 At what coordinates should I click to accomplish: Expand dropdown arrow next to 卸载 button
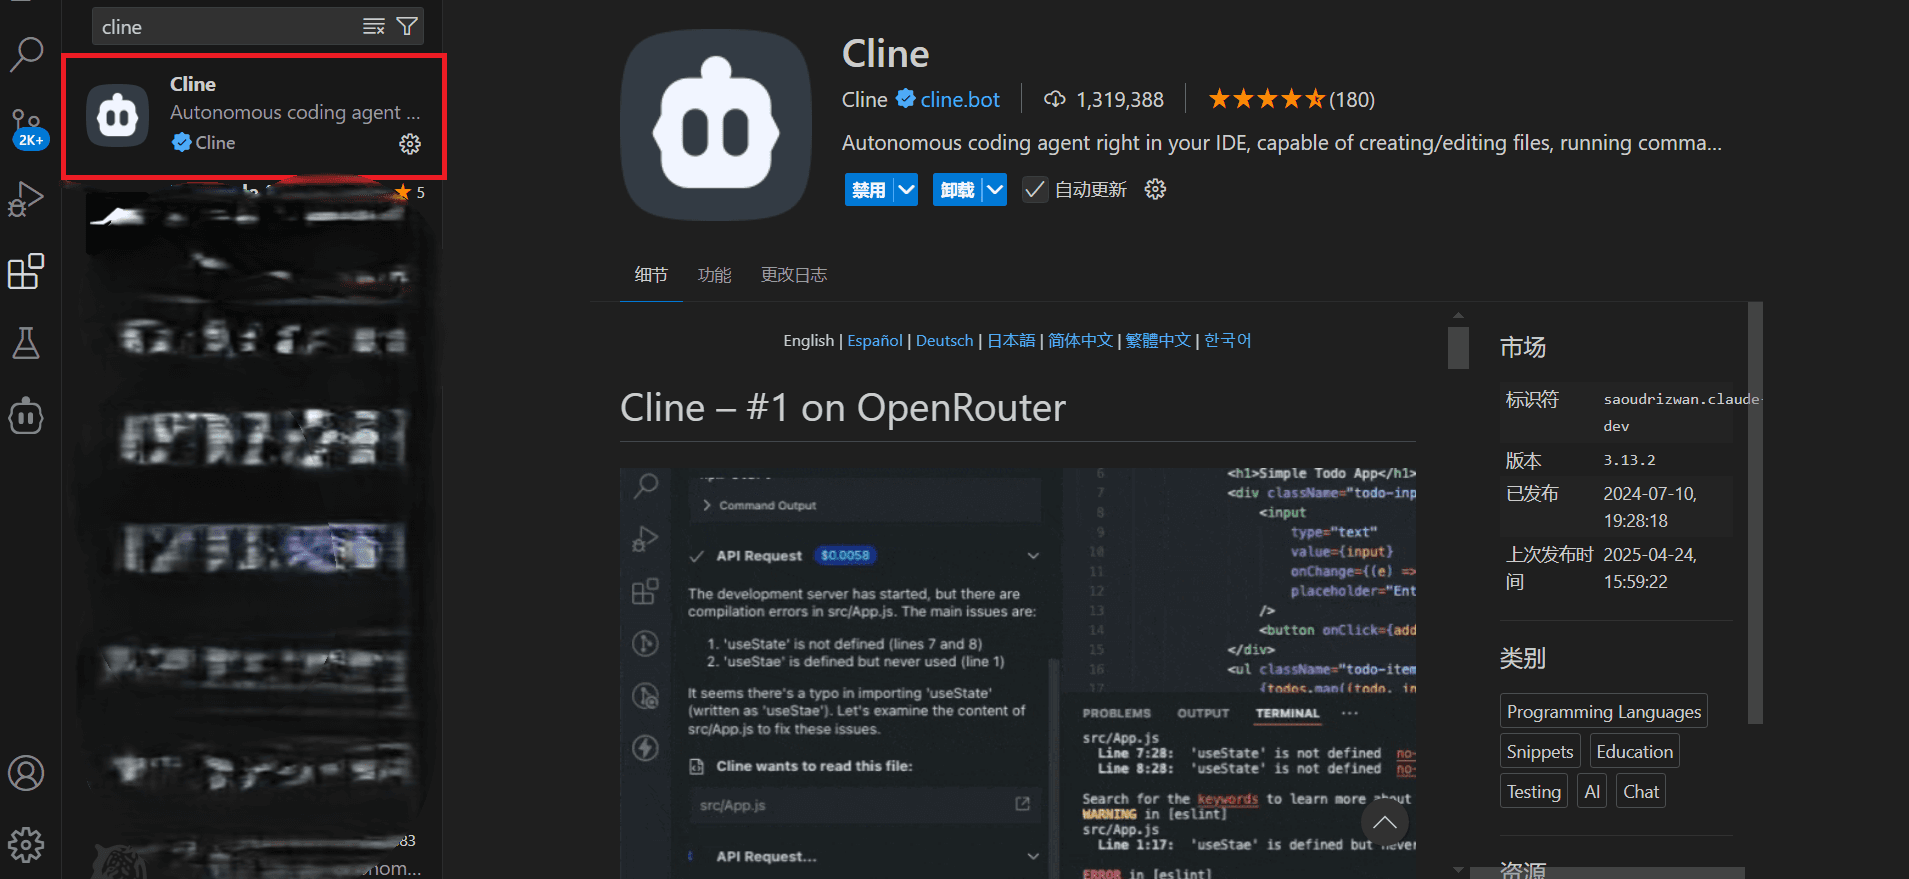pyautogui.click(x=995, y=190)
